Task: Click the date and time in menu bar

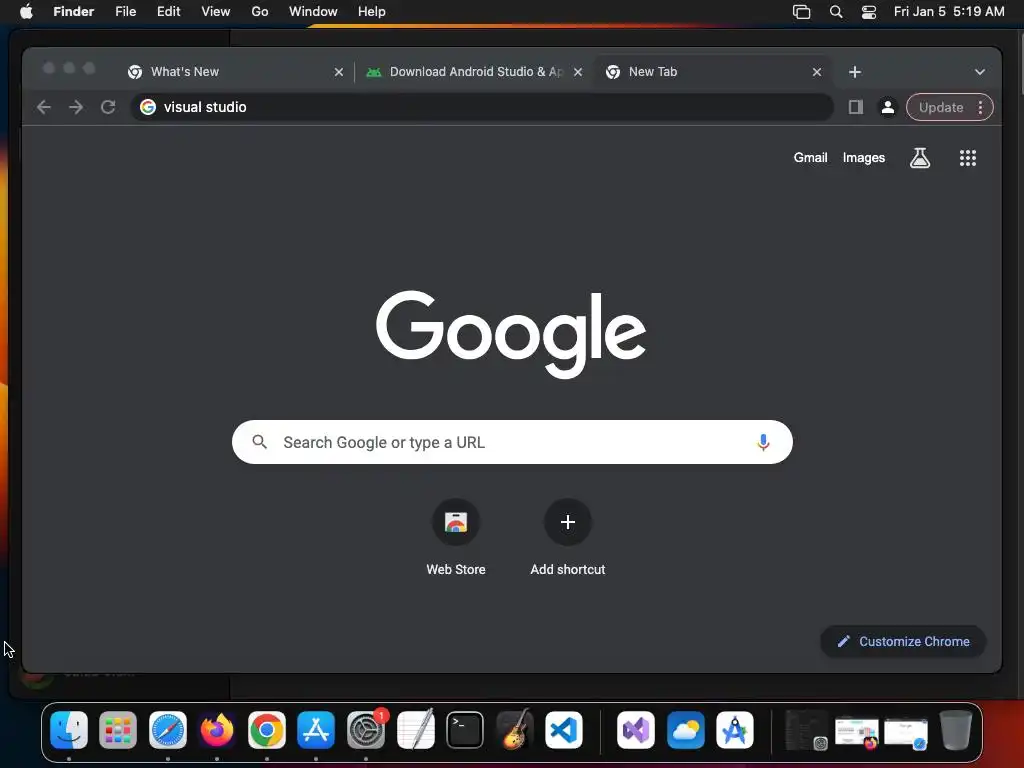Action: point(949,11)
